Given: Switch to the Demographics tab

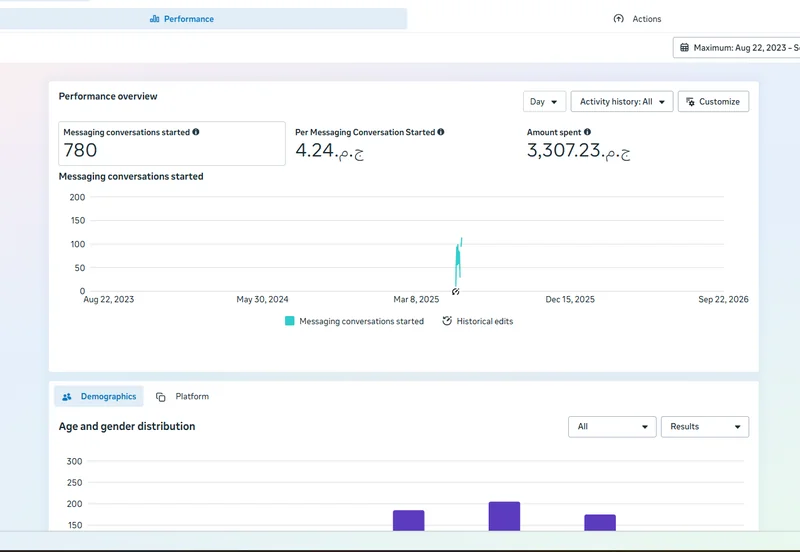Looking at the screenshot, I should tap(99, 396).
